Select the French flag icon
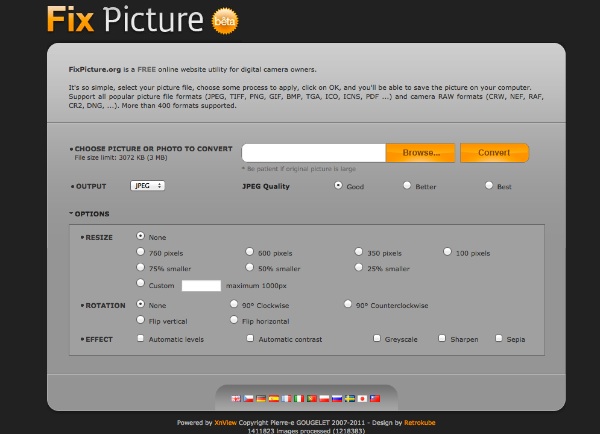The height and width of the screenshot is (434, 600). [x=286, y=398]
